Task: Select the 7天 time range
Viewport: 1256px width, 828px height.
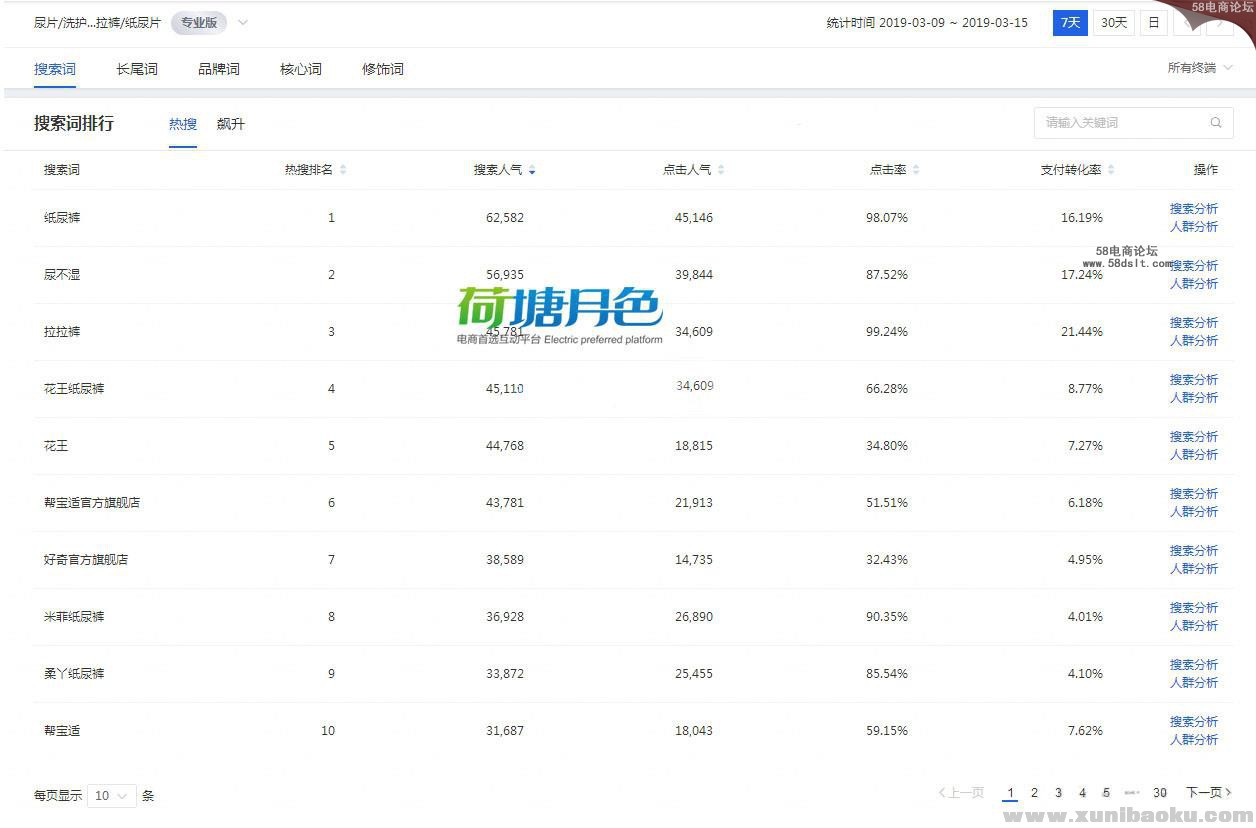Action: (x=1070, y=22)
